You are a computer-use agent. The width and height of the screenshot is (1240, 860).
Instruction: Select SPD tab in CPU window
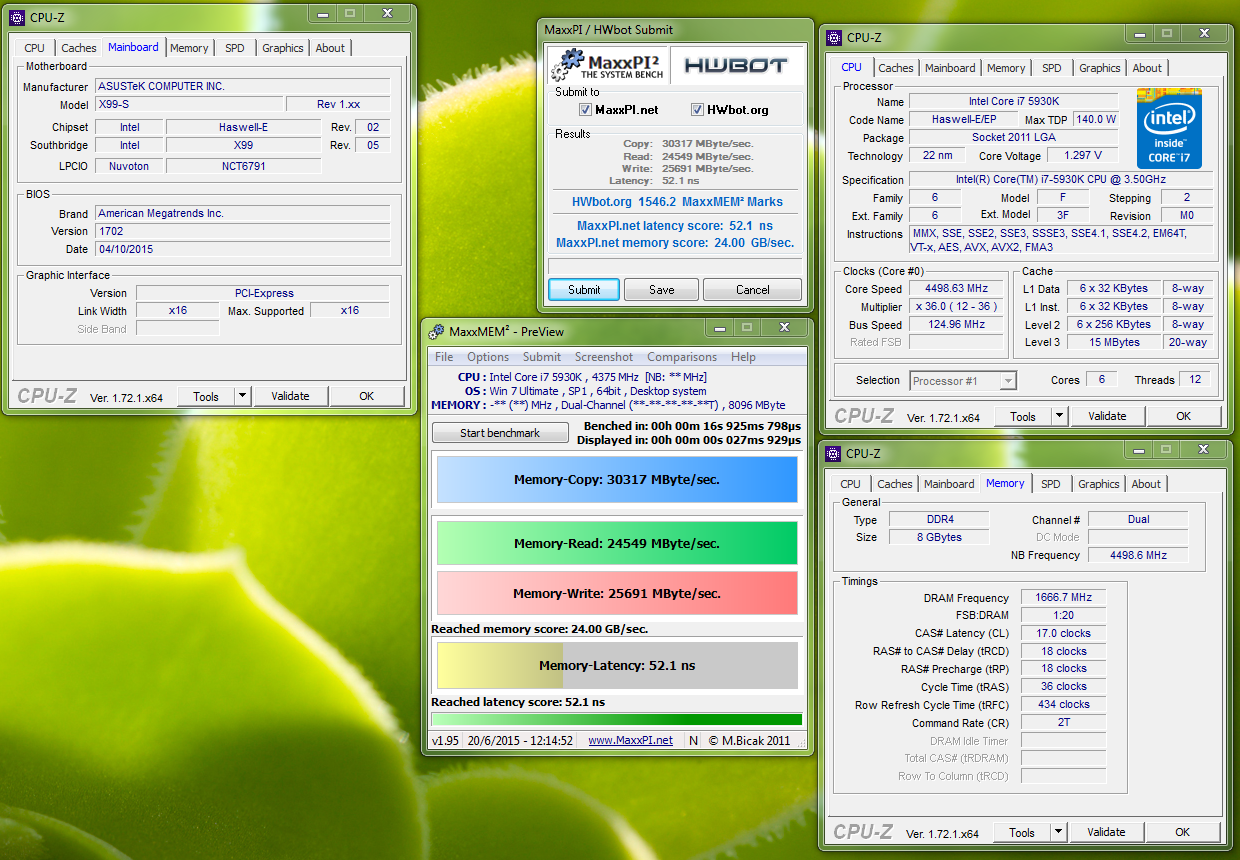pyautogui.click(x=1052, y=68)
